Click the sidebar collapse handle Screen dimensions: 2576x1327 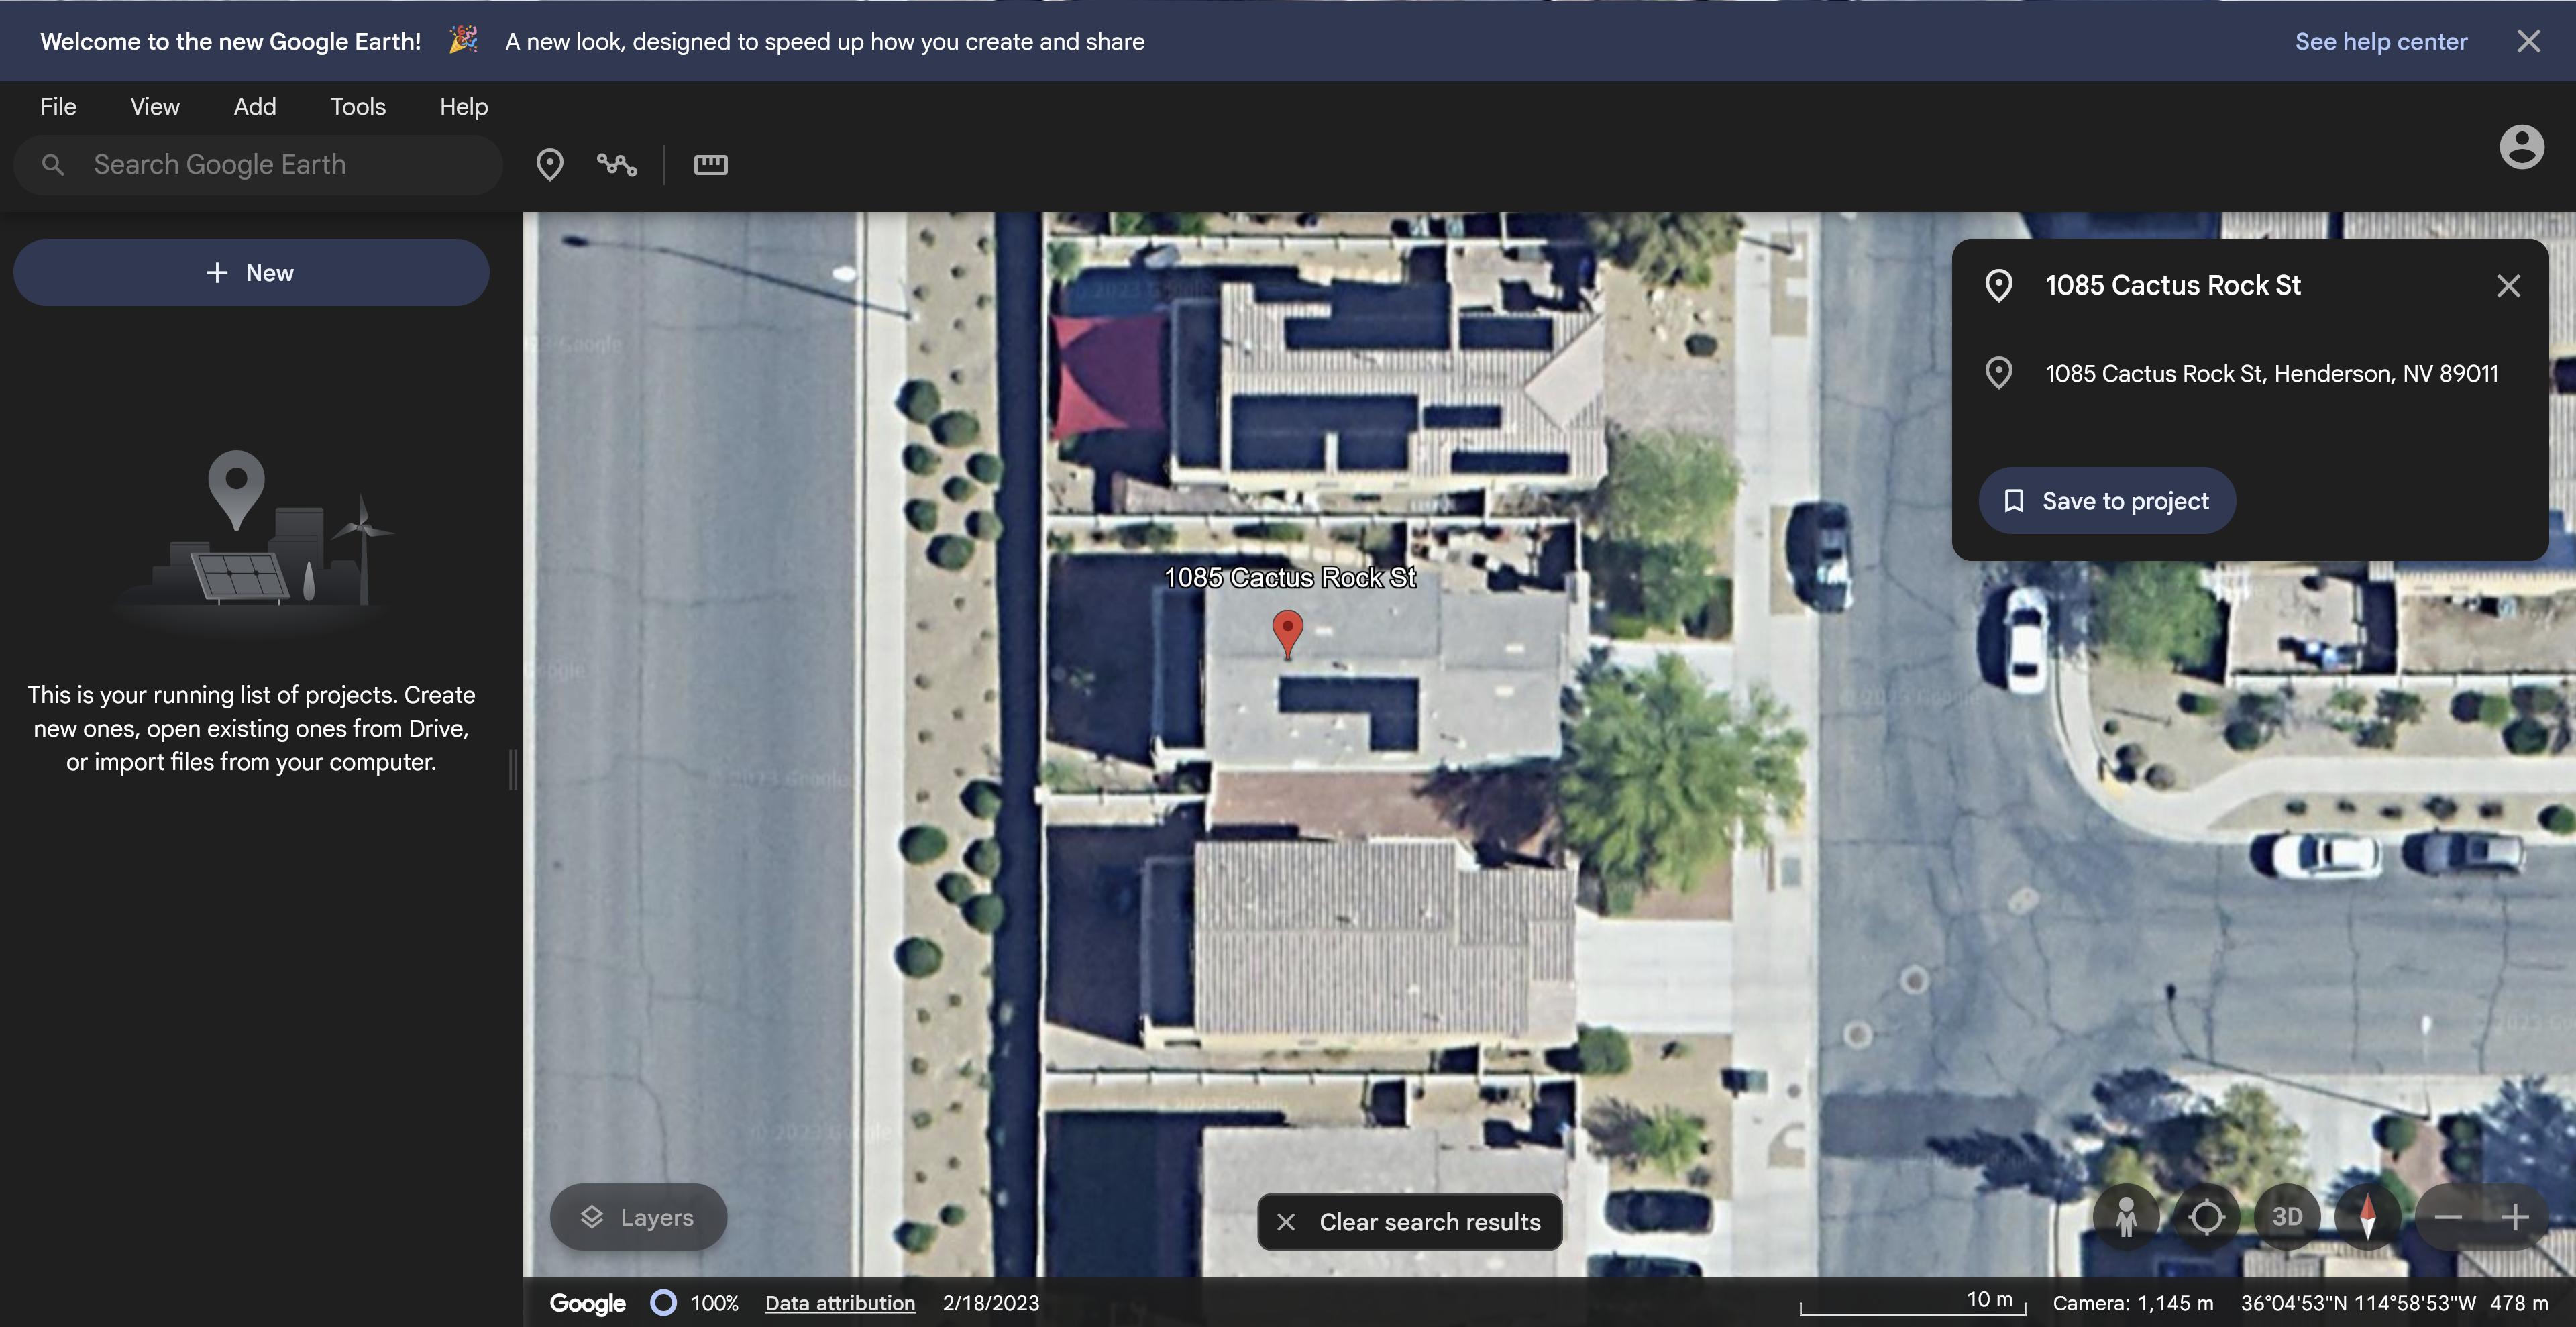pyautogui.click(x=513, y=769)
